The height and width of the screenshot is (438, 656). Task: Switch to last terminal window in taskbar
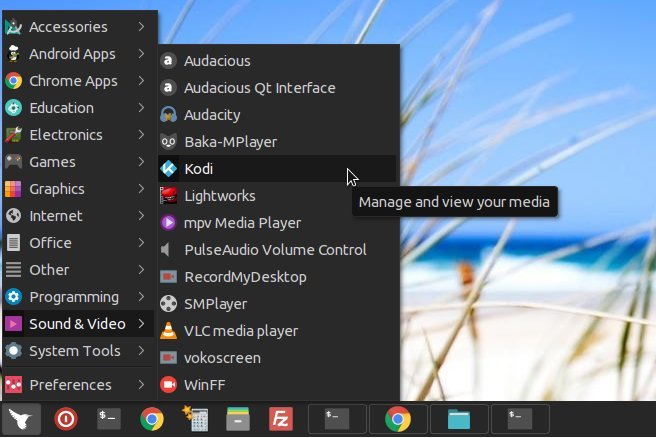point(520,419)
